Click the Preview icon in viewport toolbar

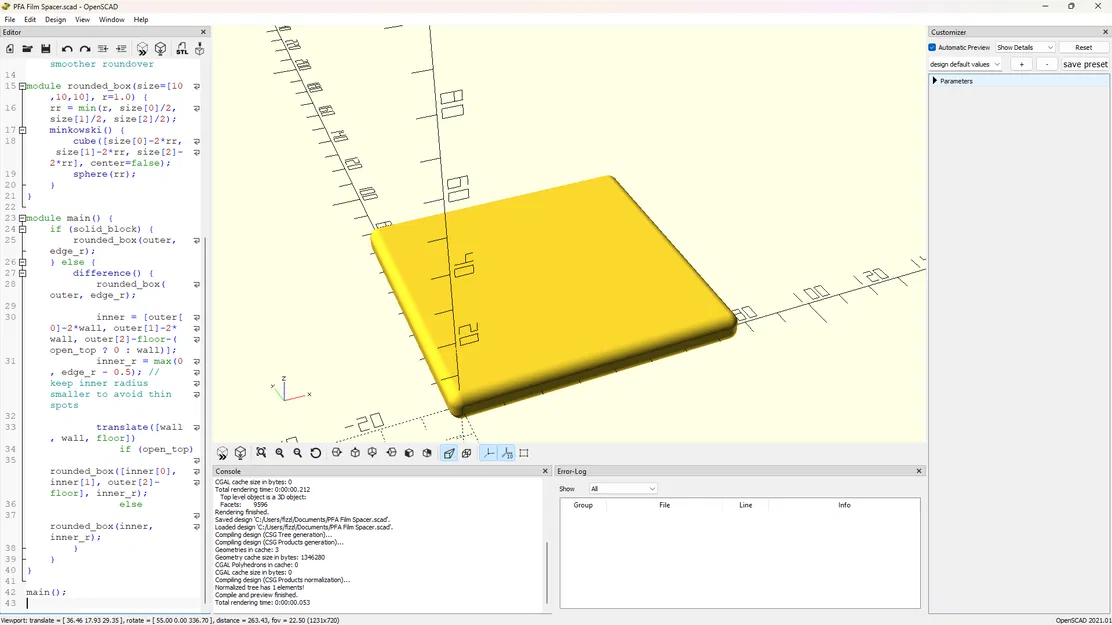tap(223, 453)
